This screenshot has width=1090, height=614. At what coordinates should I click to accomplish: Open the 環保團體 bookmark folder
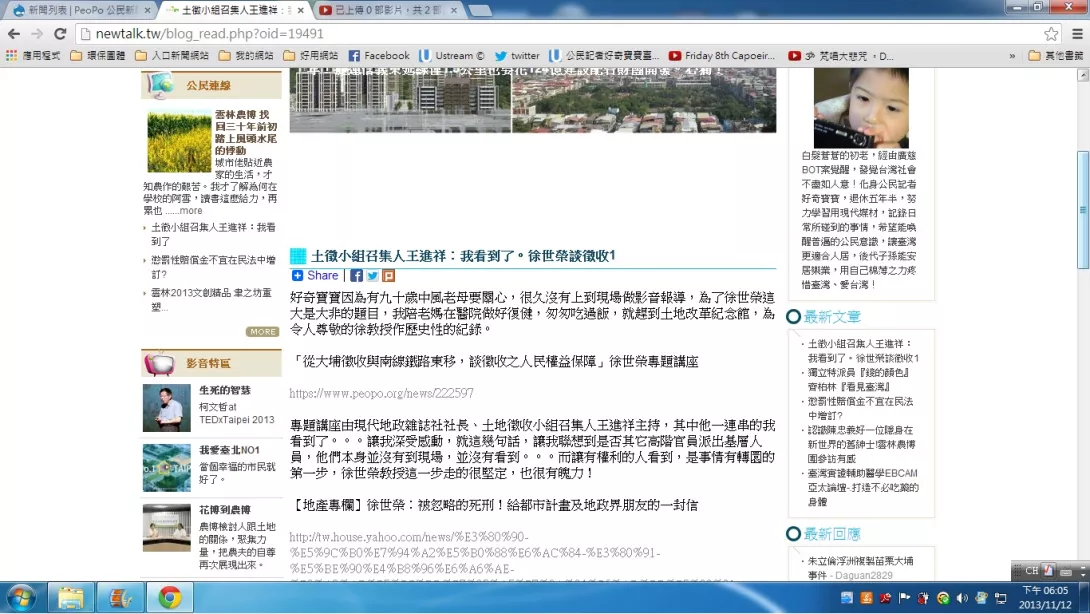point(98,56)
